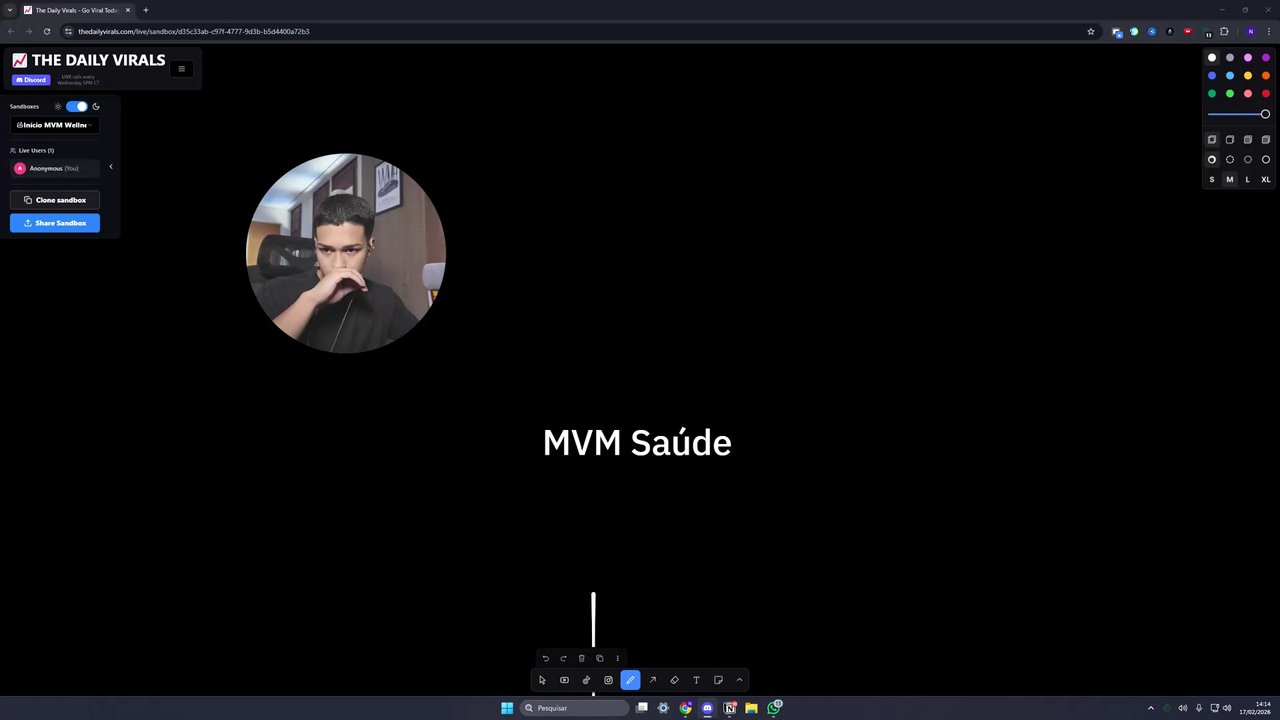This screenshot has width=1280, height=720.
Task: Pick the grey color swatch
Action: pyautogui.click(x=1230, y=58)
